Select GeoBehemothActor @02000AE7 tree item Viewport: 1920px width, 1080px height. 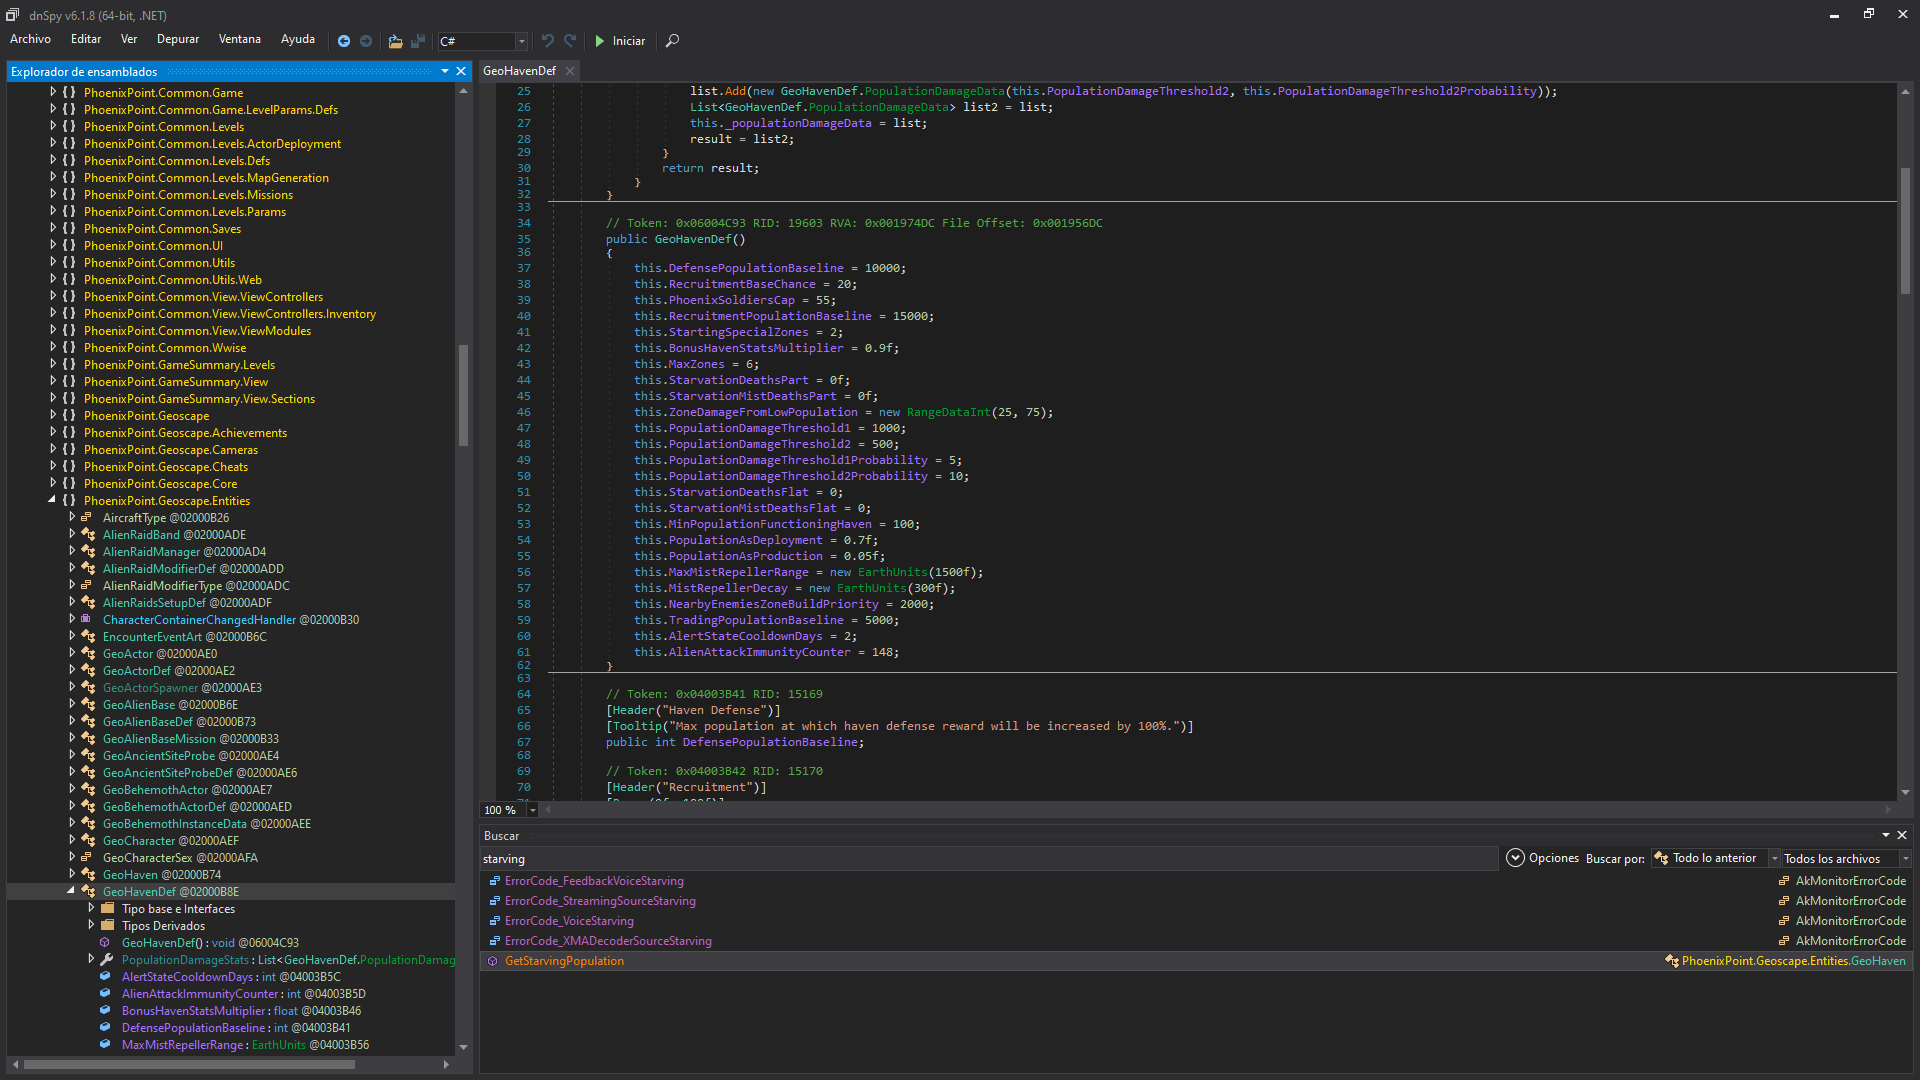(187, 790)
